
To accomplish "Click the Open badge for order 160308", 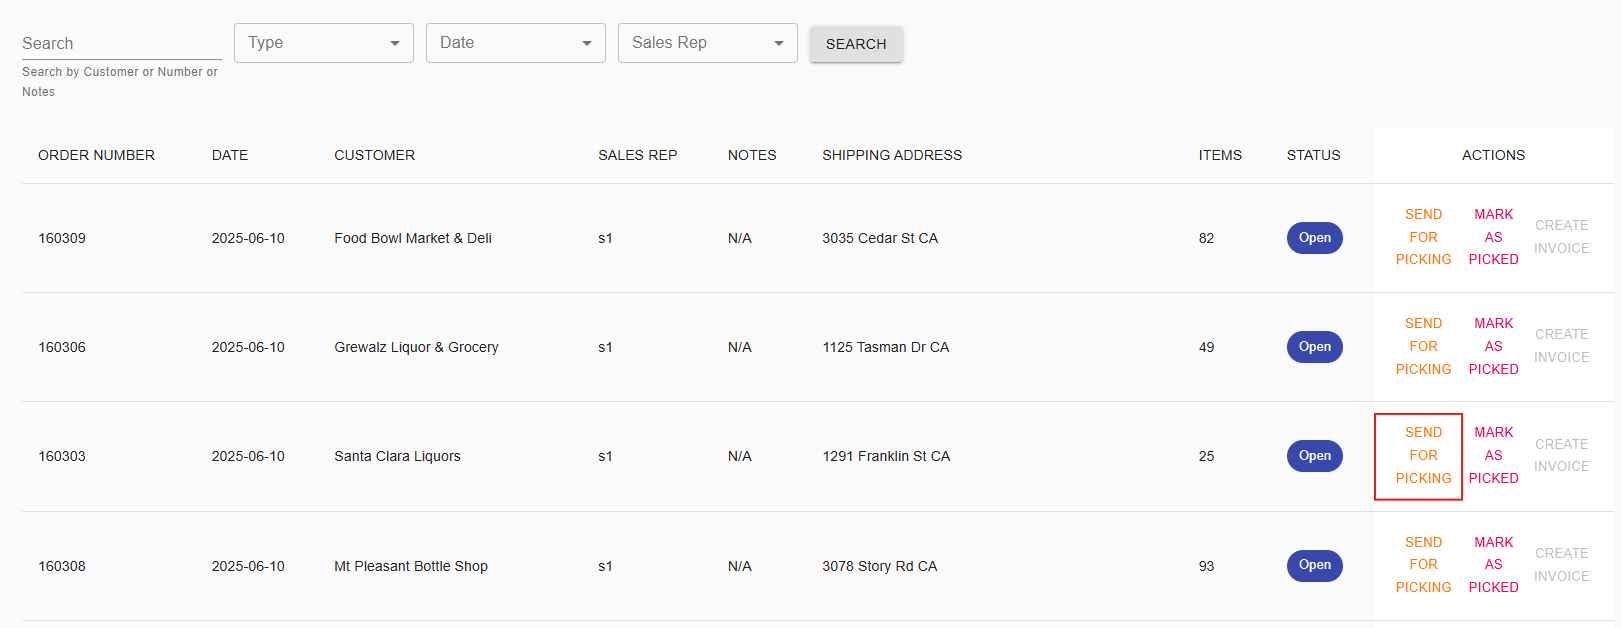I will [1314, 565].
